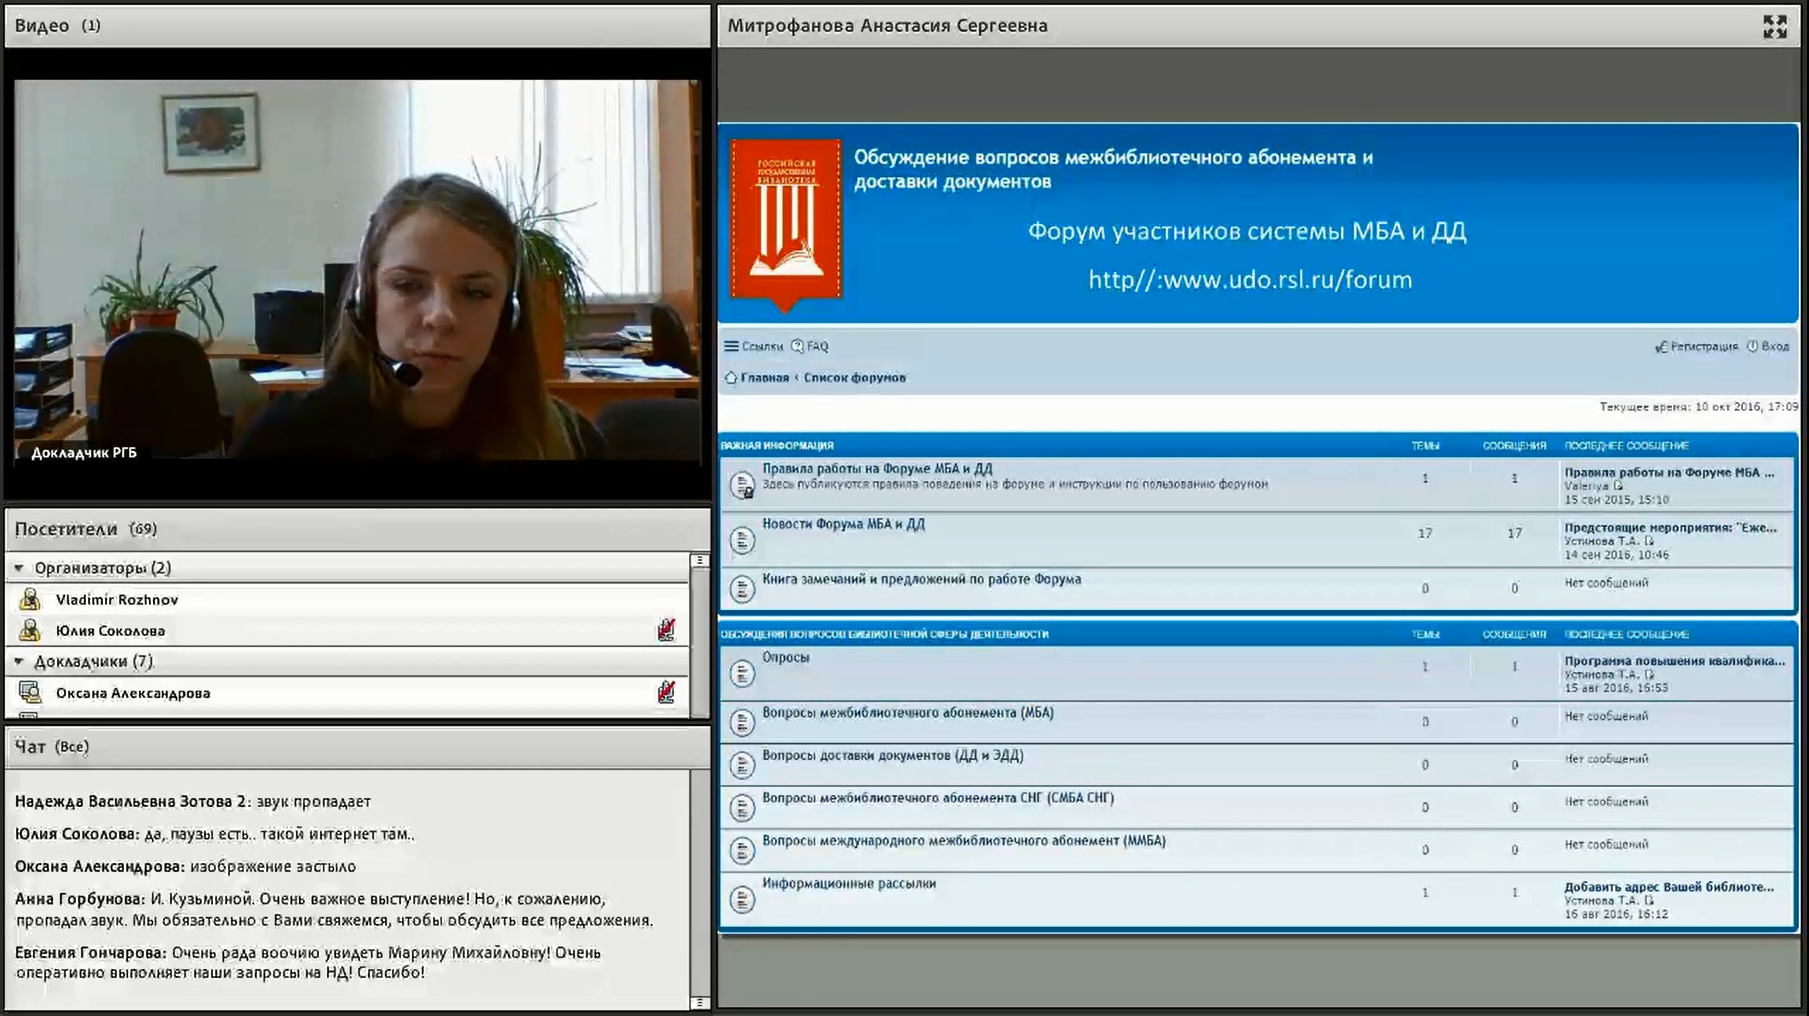The image size is (1809, 1016).
Task: Click the icon beside Информационные рассылки forum
Action: (x=741, y=899)
